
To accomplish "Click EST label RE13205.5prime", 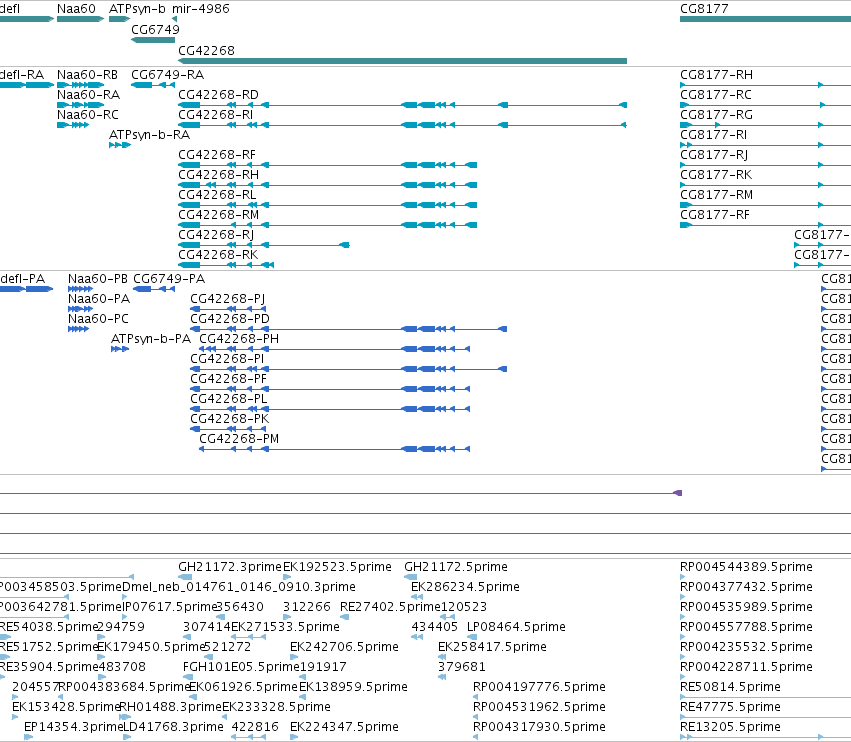I will pyautogui.click(x=730, y=727).
